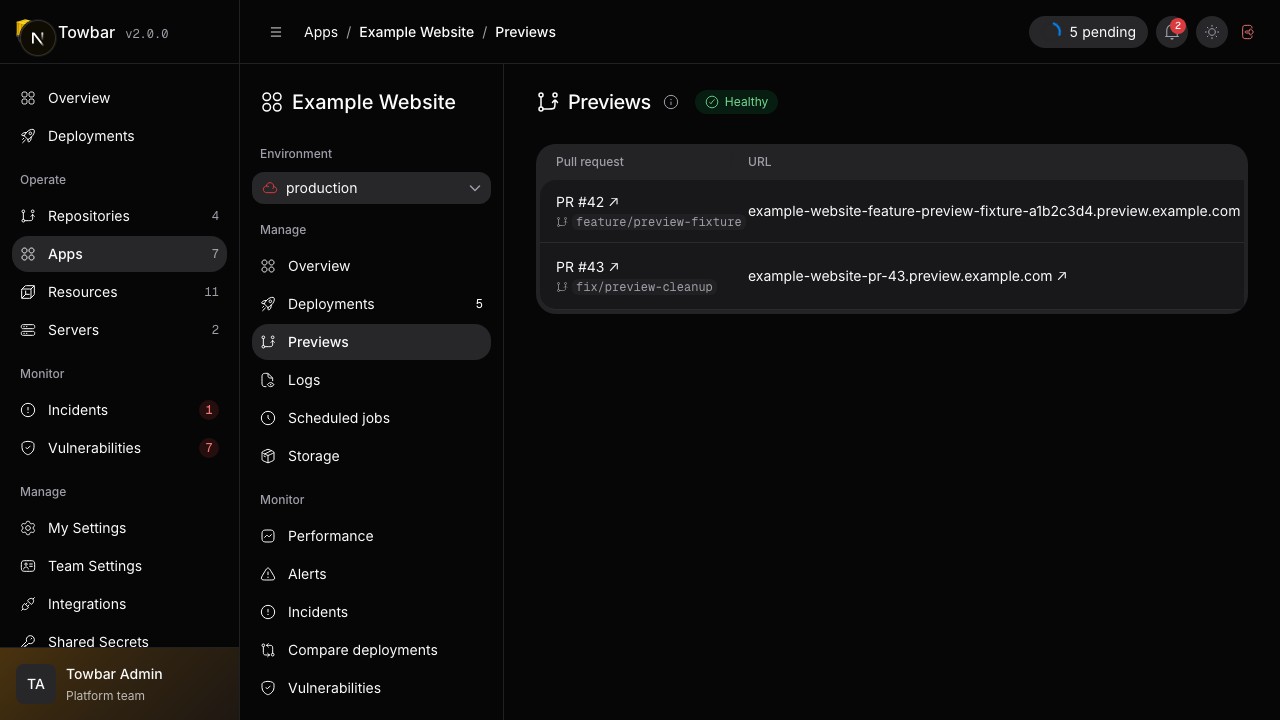Go to Apps breadcrumb
This screenshot has width=1280, height=720.
coord(321,32)
